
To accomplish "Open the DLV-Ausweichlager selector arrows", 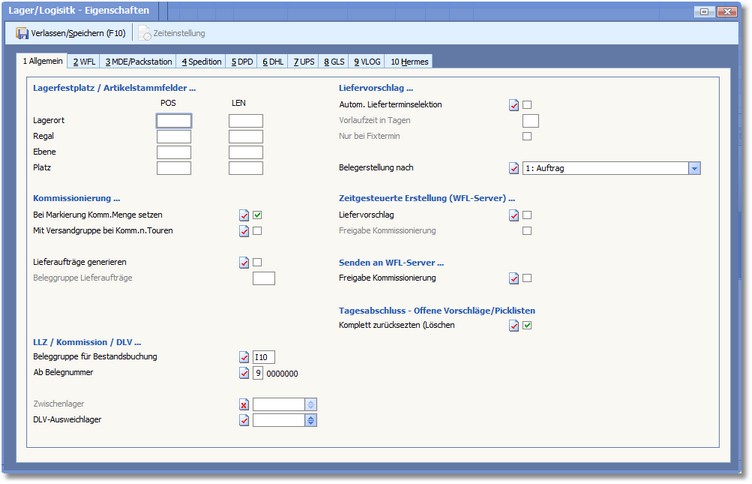I will click(x=310, y=420).
